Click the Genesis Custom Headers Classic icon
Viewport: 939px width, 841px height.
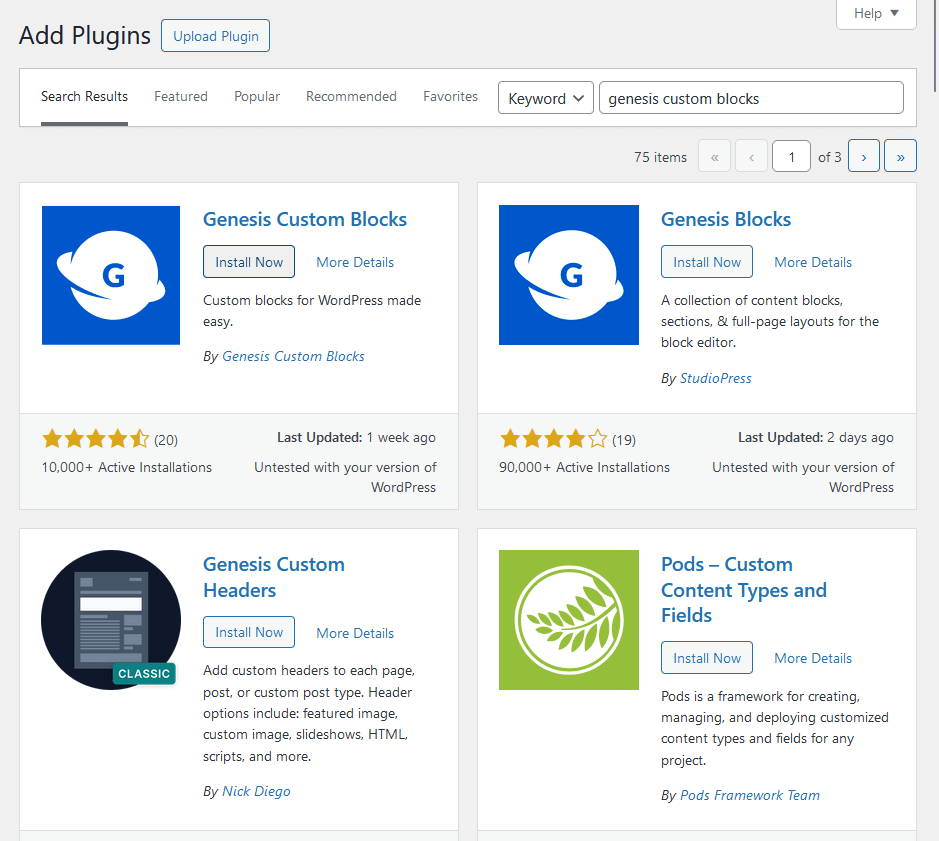[111, 620]
